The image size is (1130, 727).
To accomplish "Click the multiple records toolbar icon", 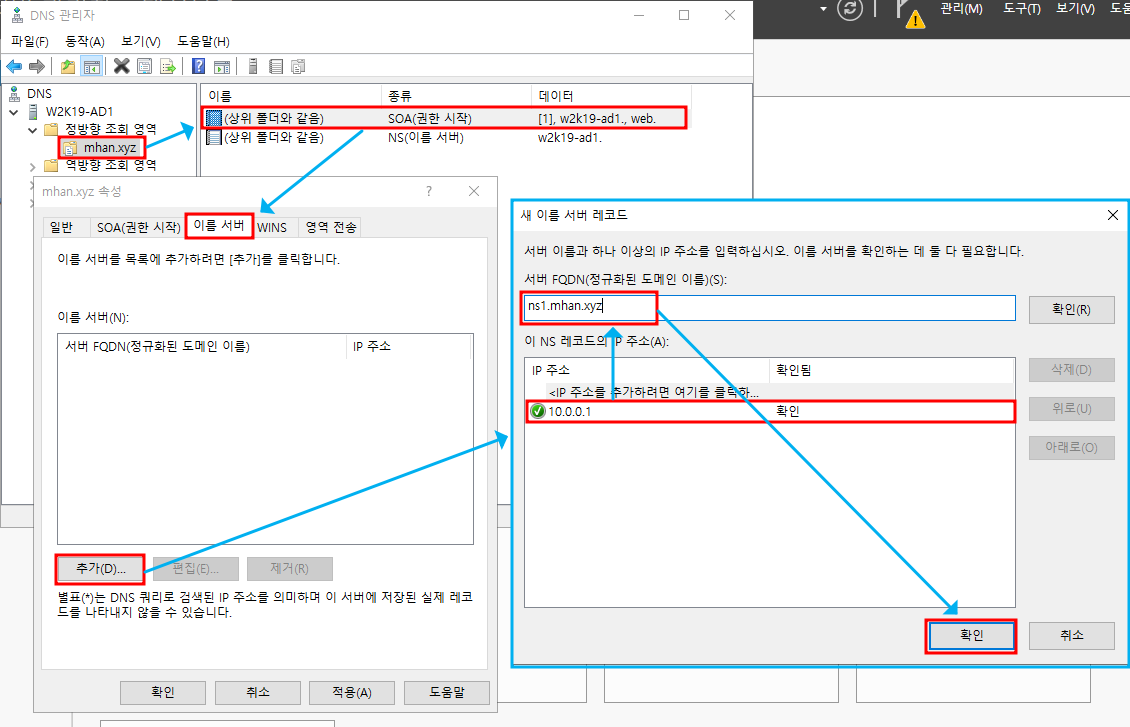I will (298, 67).
